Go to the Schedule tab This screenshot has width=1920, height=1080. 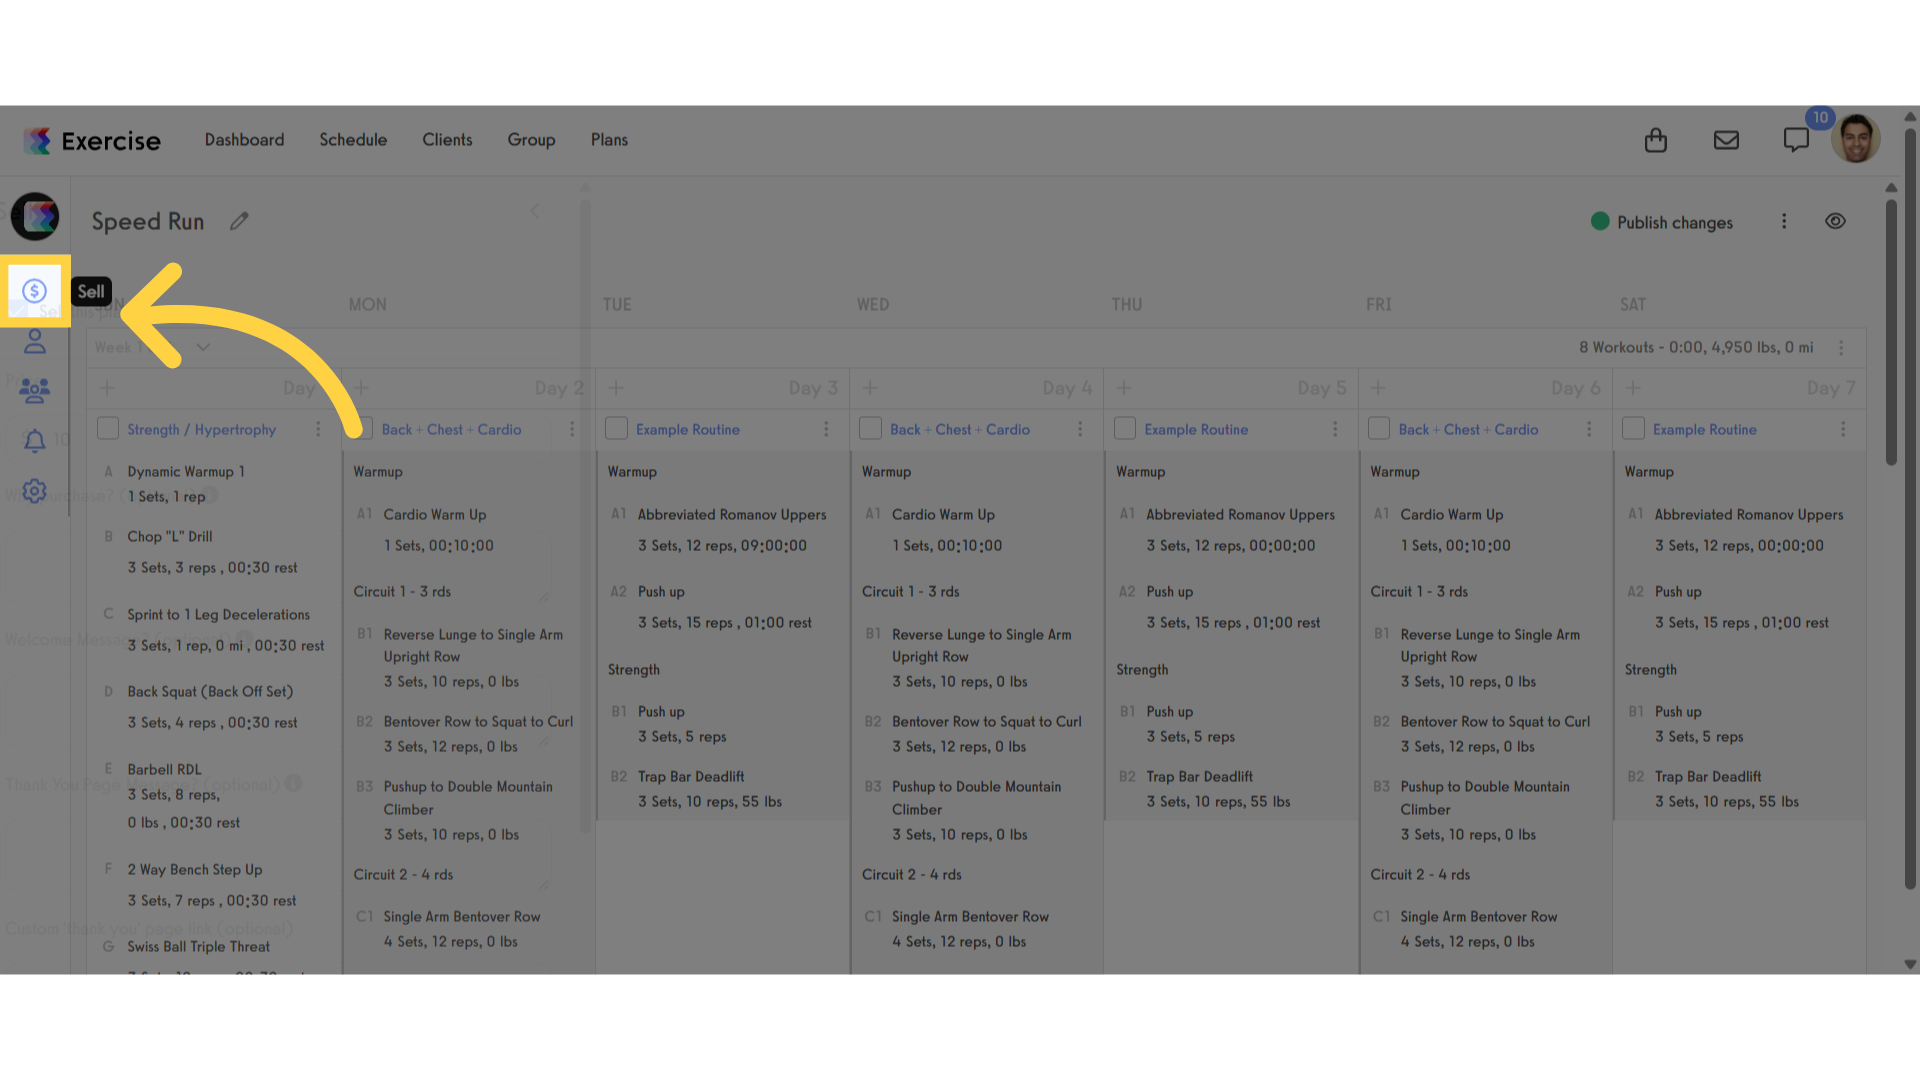coord(353,140)
